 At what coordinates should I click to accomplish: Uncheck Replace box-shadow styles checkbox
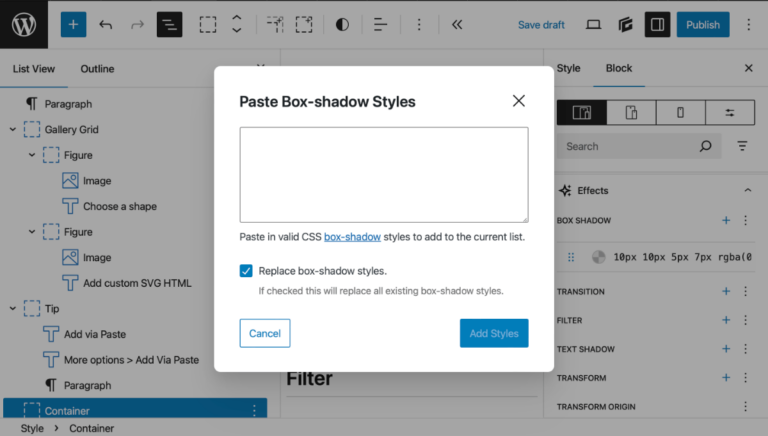coord(246,271)
